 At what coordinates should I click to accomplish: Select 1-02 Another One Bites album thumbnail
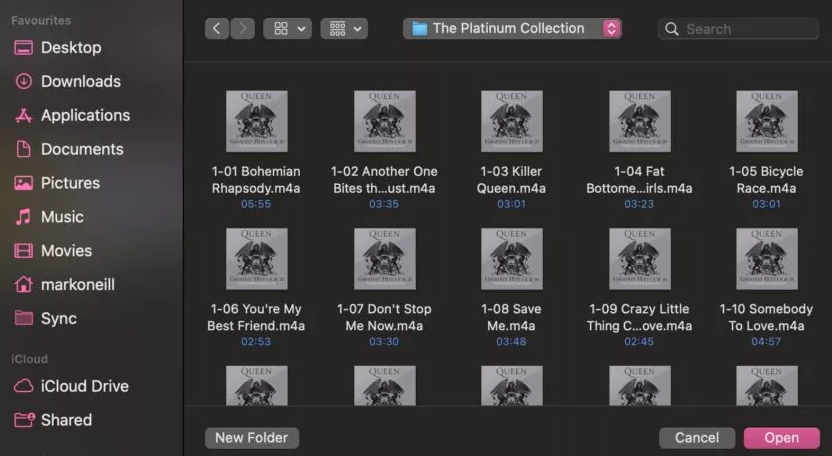pos(385,121)
